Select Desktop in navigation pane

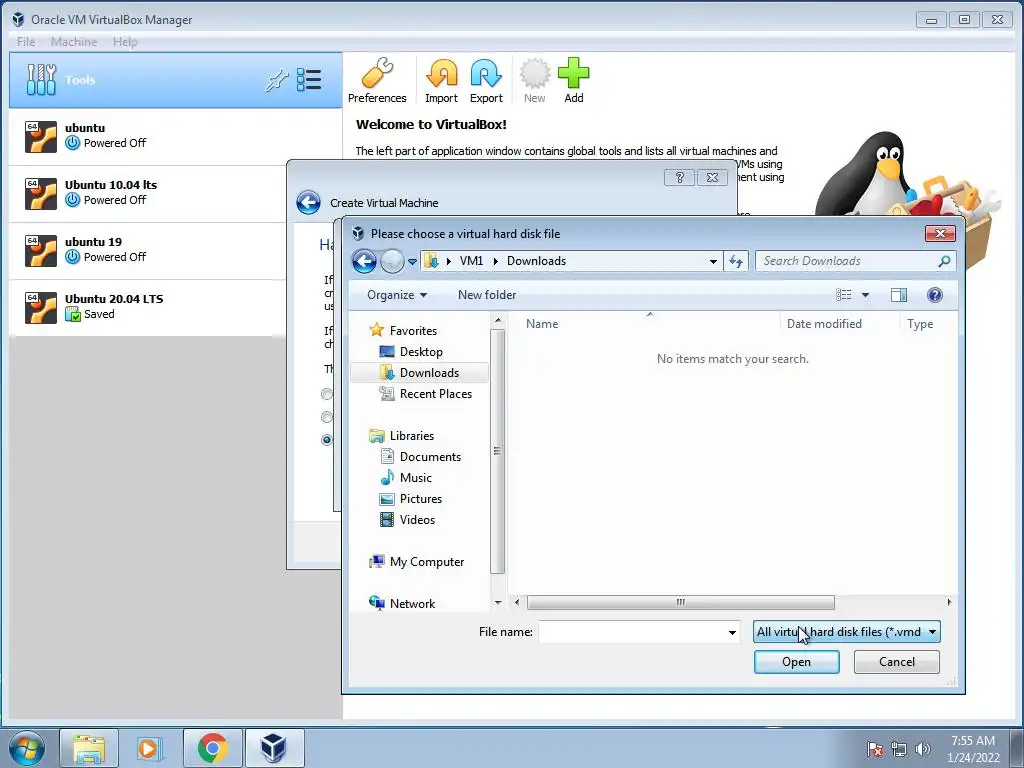pos(421,351)
